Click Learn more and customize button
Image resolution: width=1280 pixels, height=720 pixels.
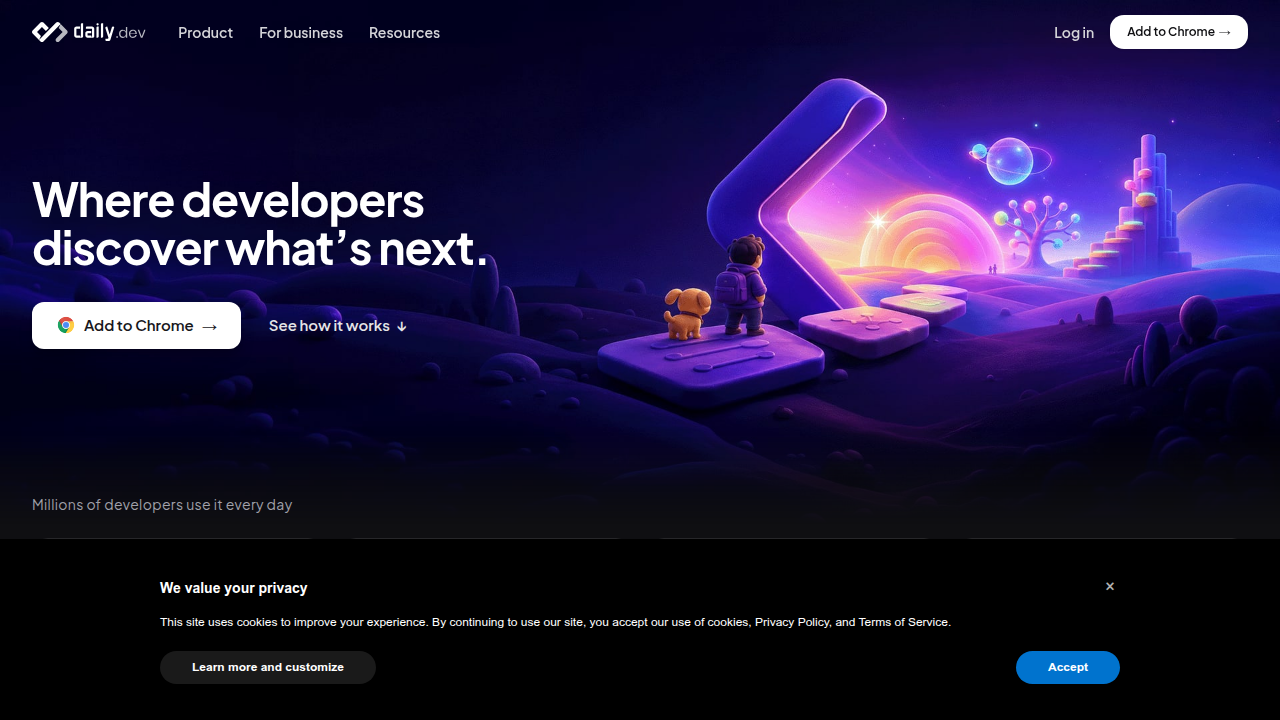(268, 667)
